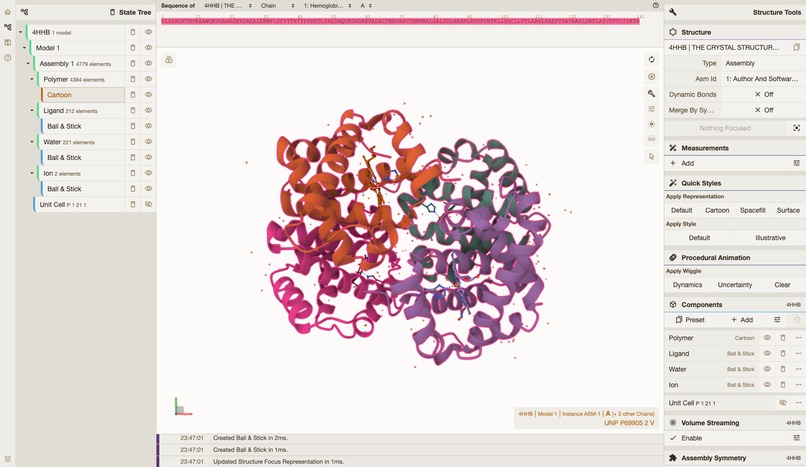This screenshot has width=806, height=467.
Task: Show the hidden Unit Cell in State Tree
Action: 149,204
